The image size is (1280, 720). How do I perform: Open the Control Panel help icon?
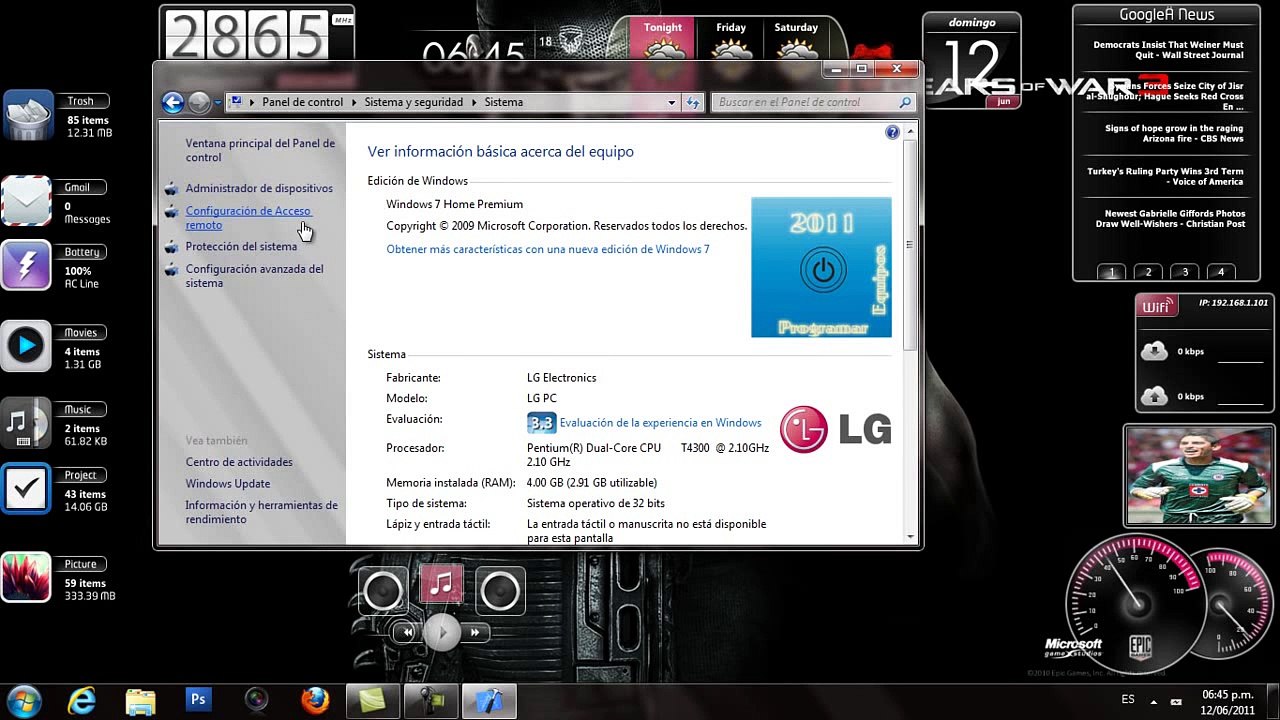(x=892, y=132)
